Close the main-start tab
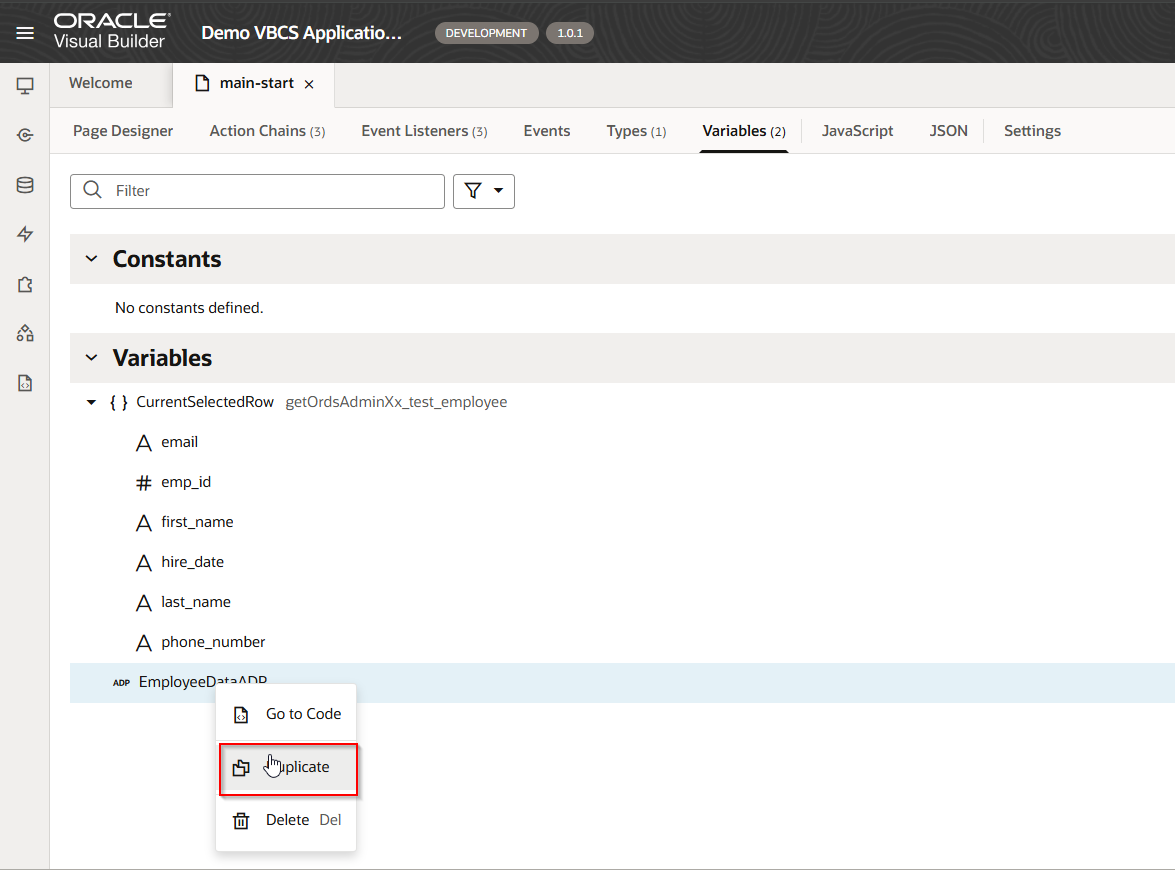 [x=309, y=85]
